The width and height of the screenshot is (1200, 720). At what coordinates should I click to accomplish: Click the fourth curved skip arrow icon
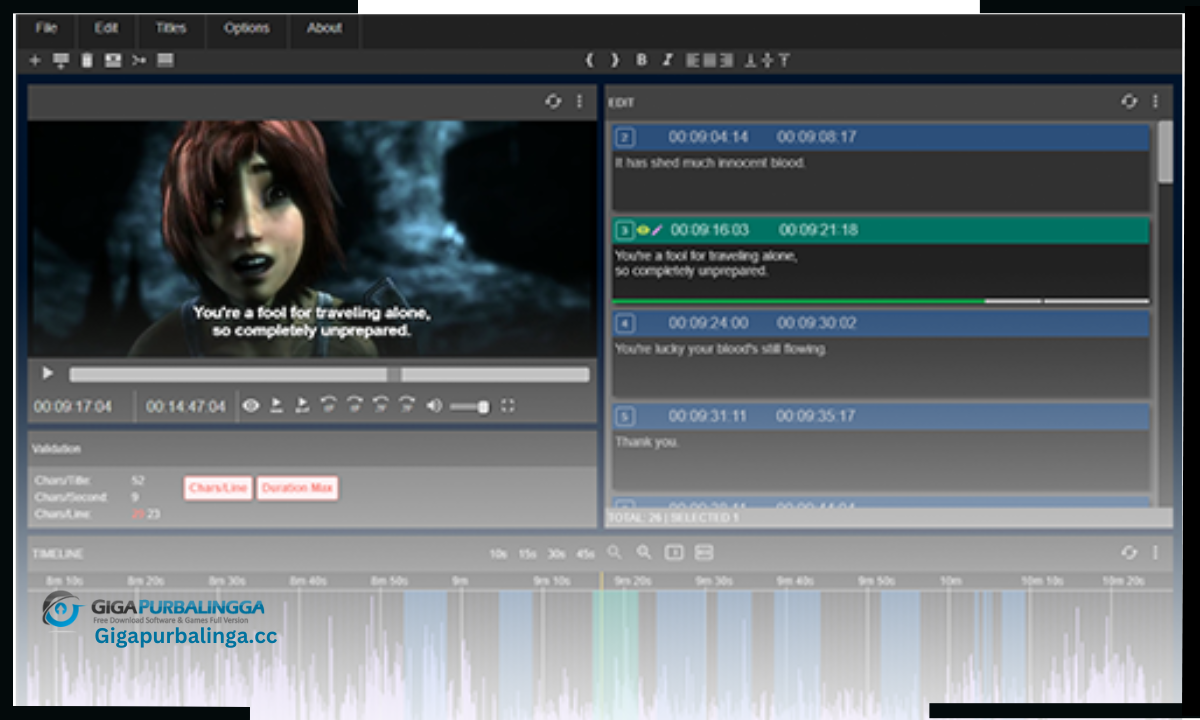pos(406,406)
